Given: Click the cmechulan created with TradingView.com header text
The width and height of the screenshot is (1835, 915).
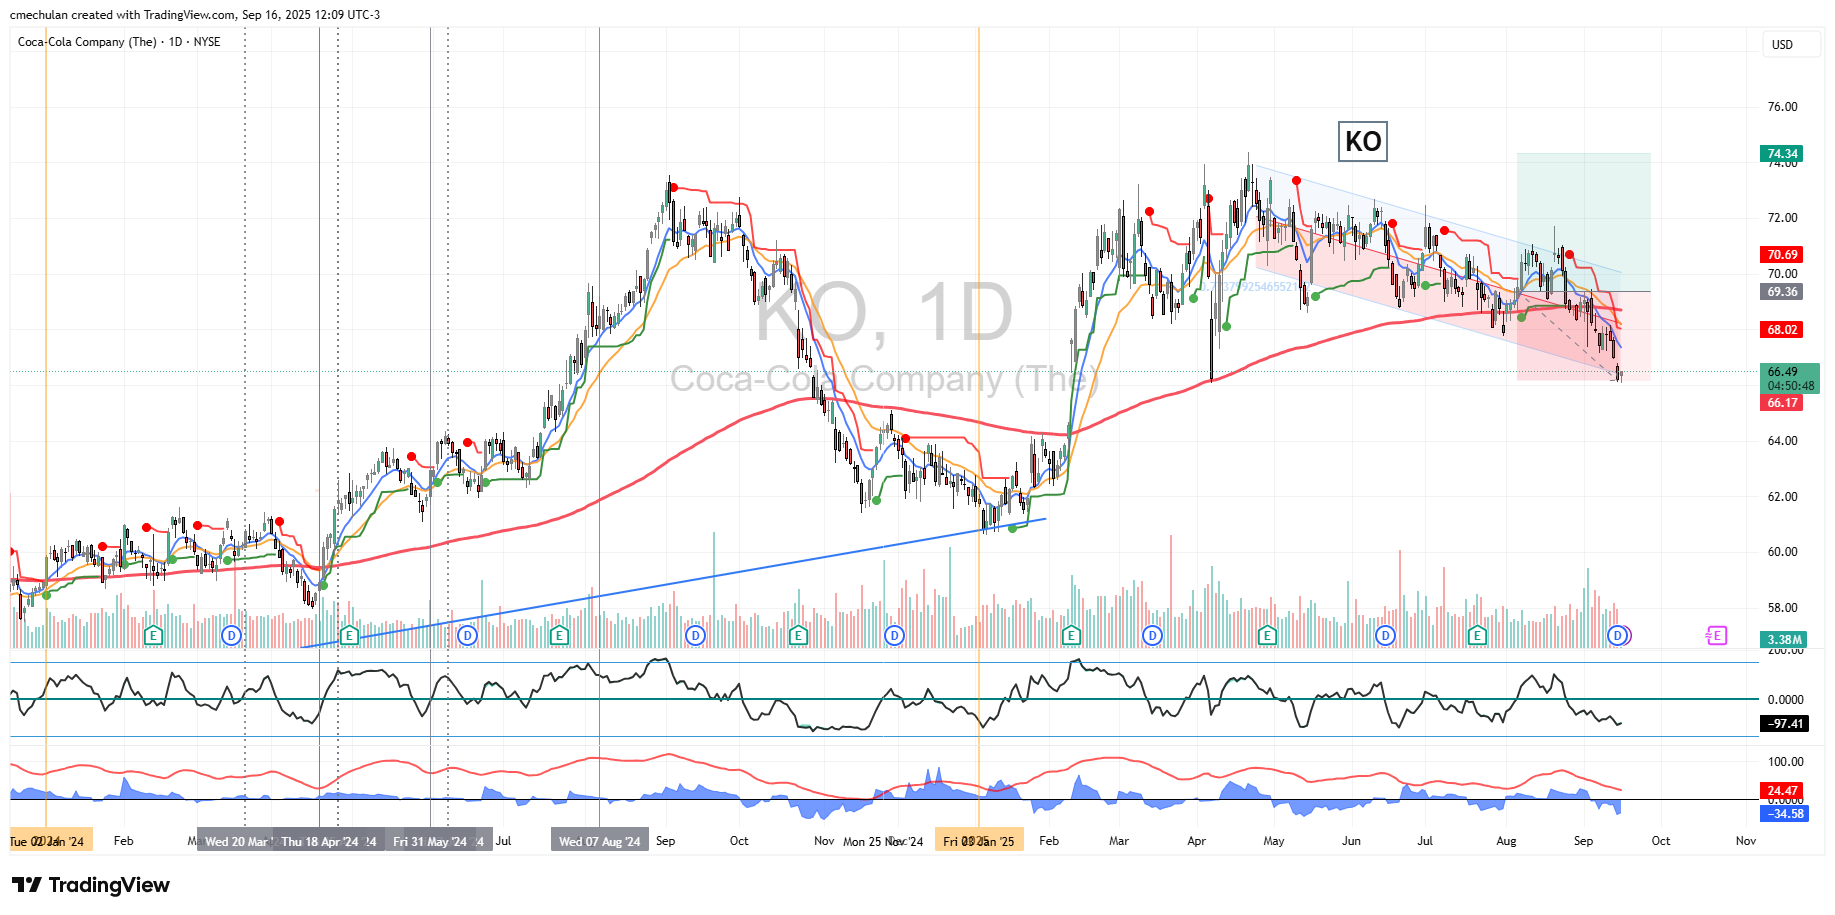Looking at the screenshot, I should tap(195, 15).
